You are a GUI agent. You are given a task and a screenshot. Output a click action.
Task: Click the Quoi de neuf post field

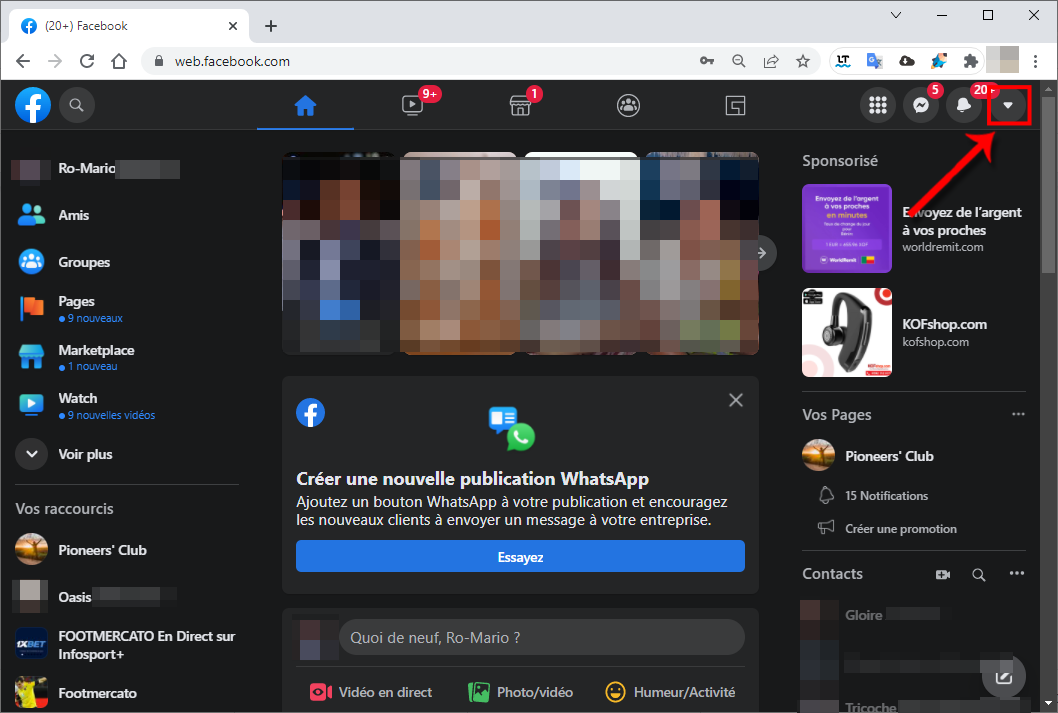(542, 637)
